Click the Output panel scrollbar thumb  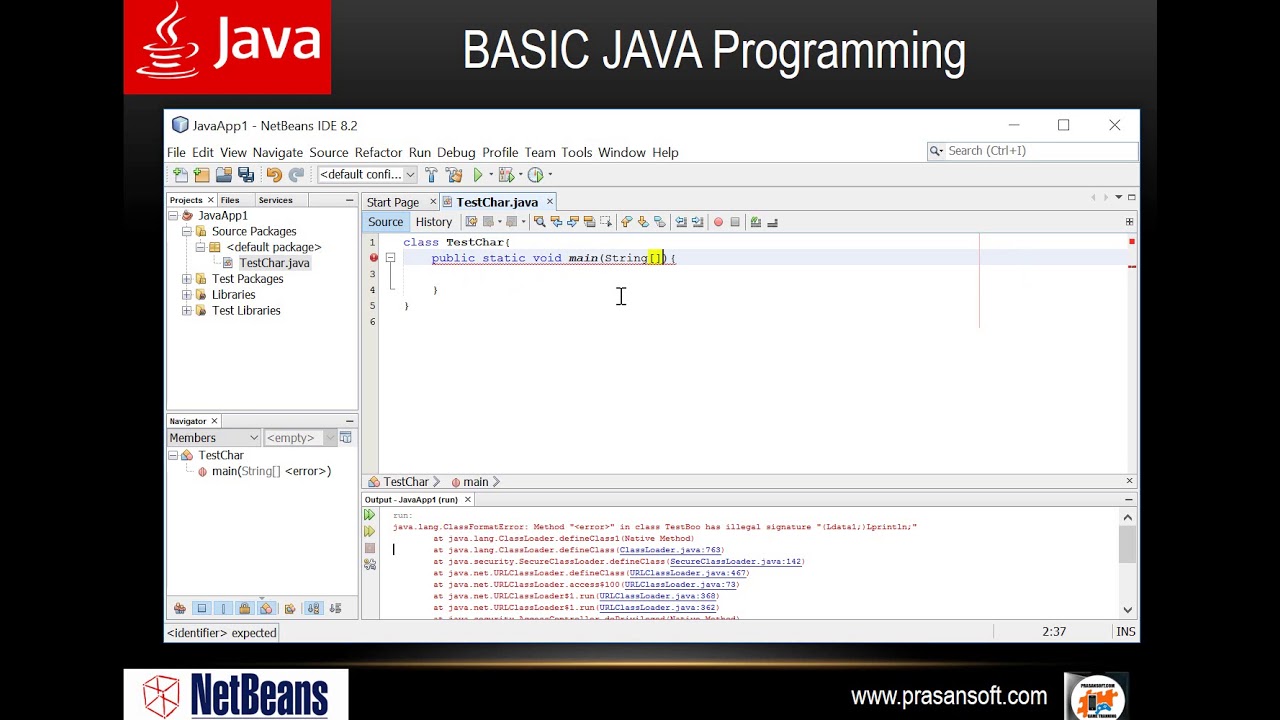(1128, 544)
